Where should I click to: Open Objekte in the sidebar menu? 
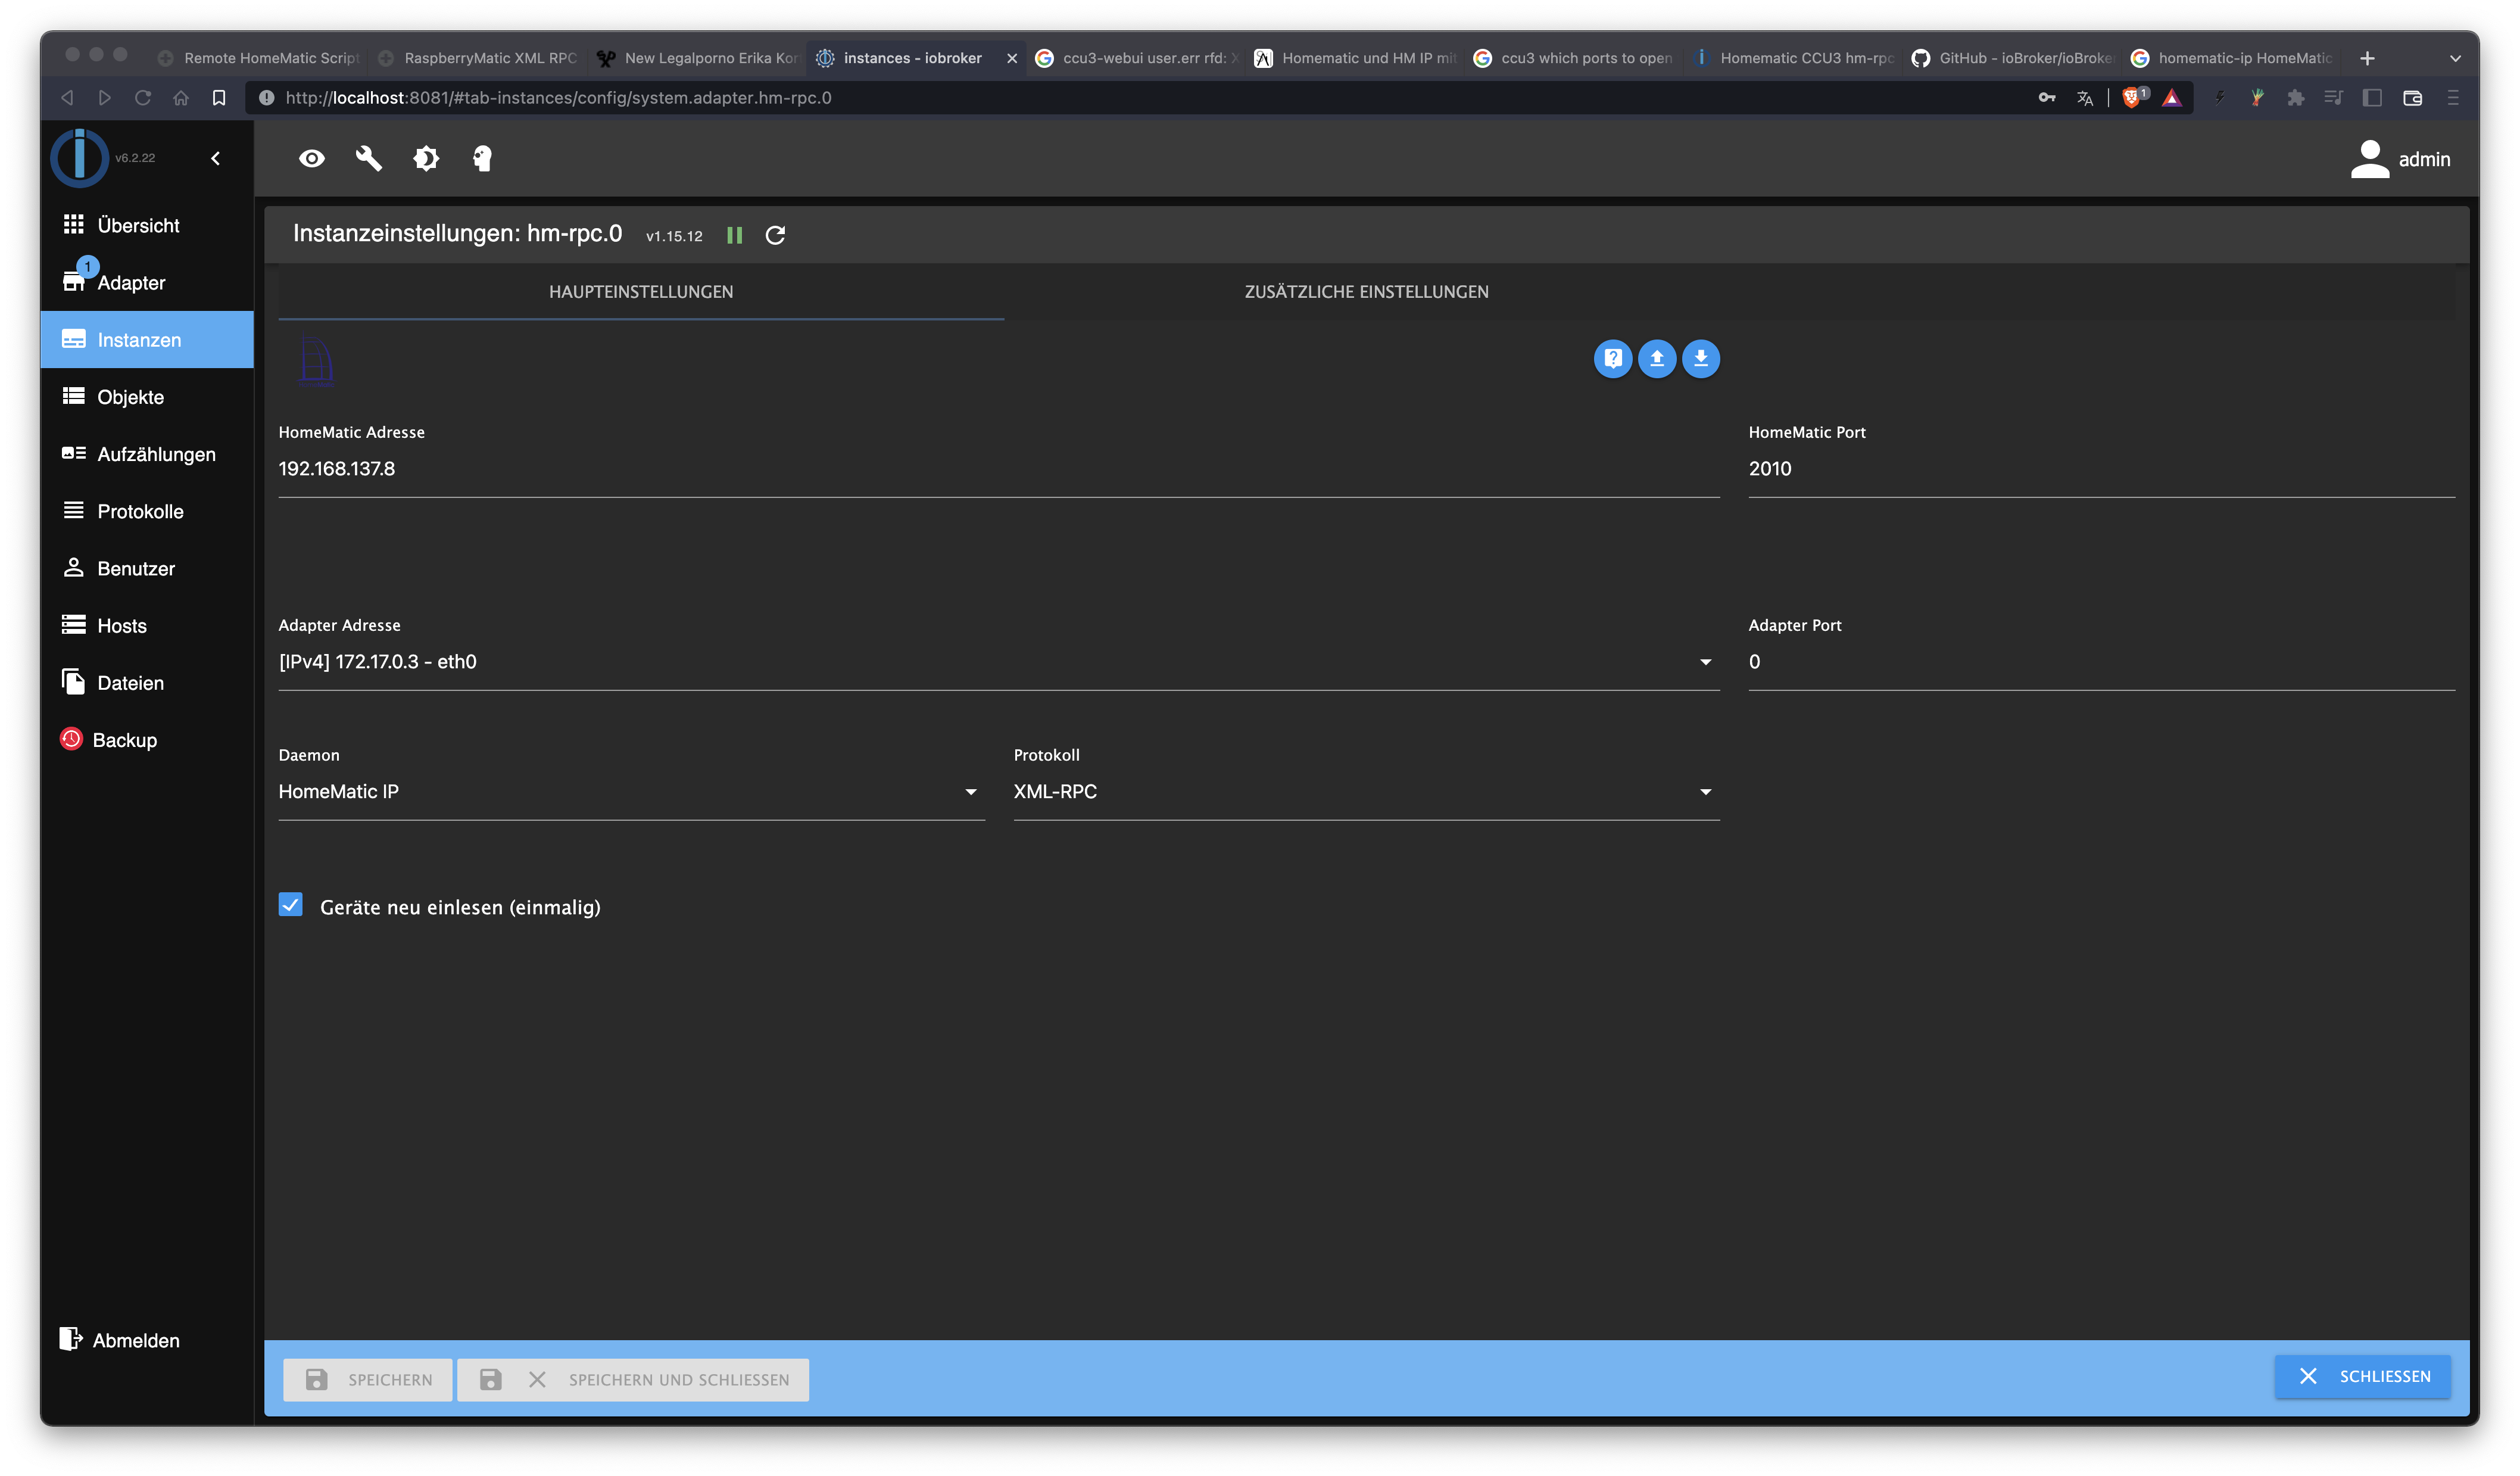click(x=130, y=397)
